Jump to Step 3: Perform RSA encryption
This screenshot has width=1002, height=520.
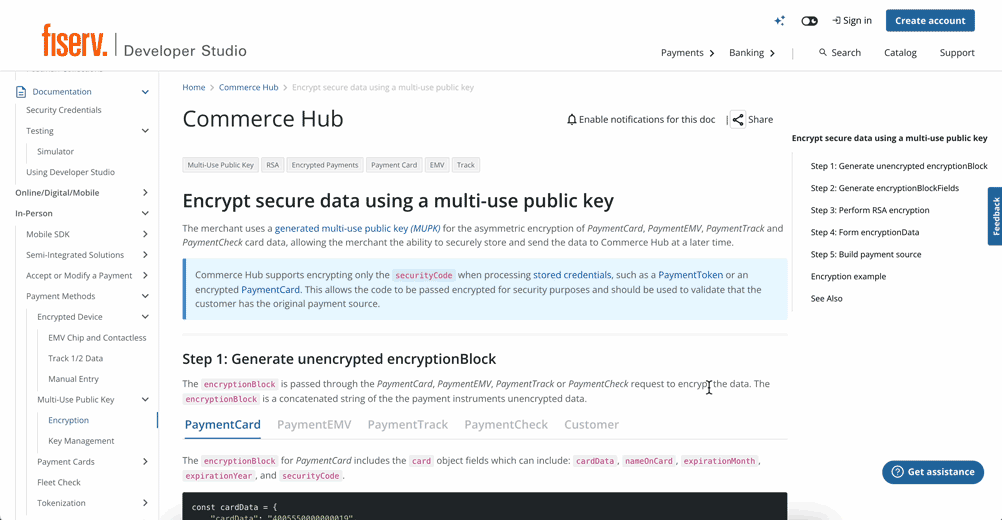click(x=869, y=211)
